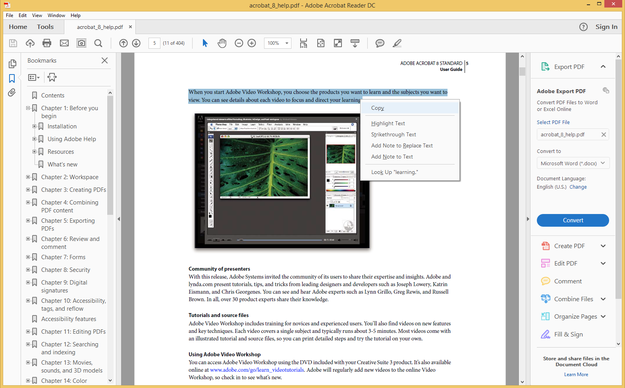This screenshot has width=625, height=388.
Task: Click the Sign In link
Action: pos(606,27)
